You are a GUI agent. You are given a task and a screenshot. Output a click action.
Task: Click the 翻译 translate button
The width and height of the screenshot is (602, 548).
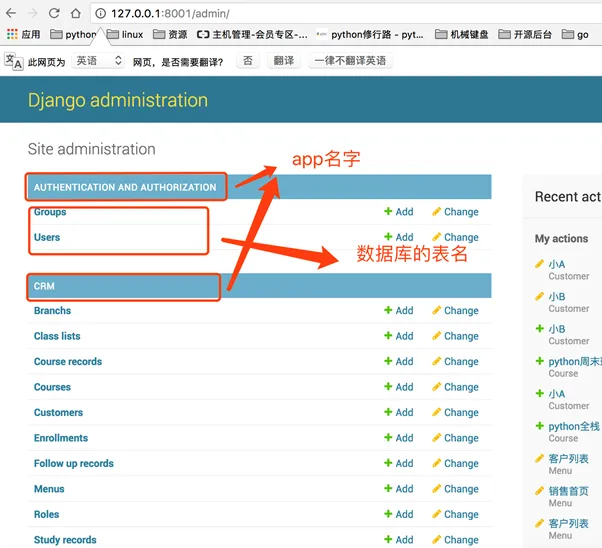[x=283, y=61]
